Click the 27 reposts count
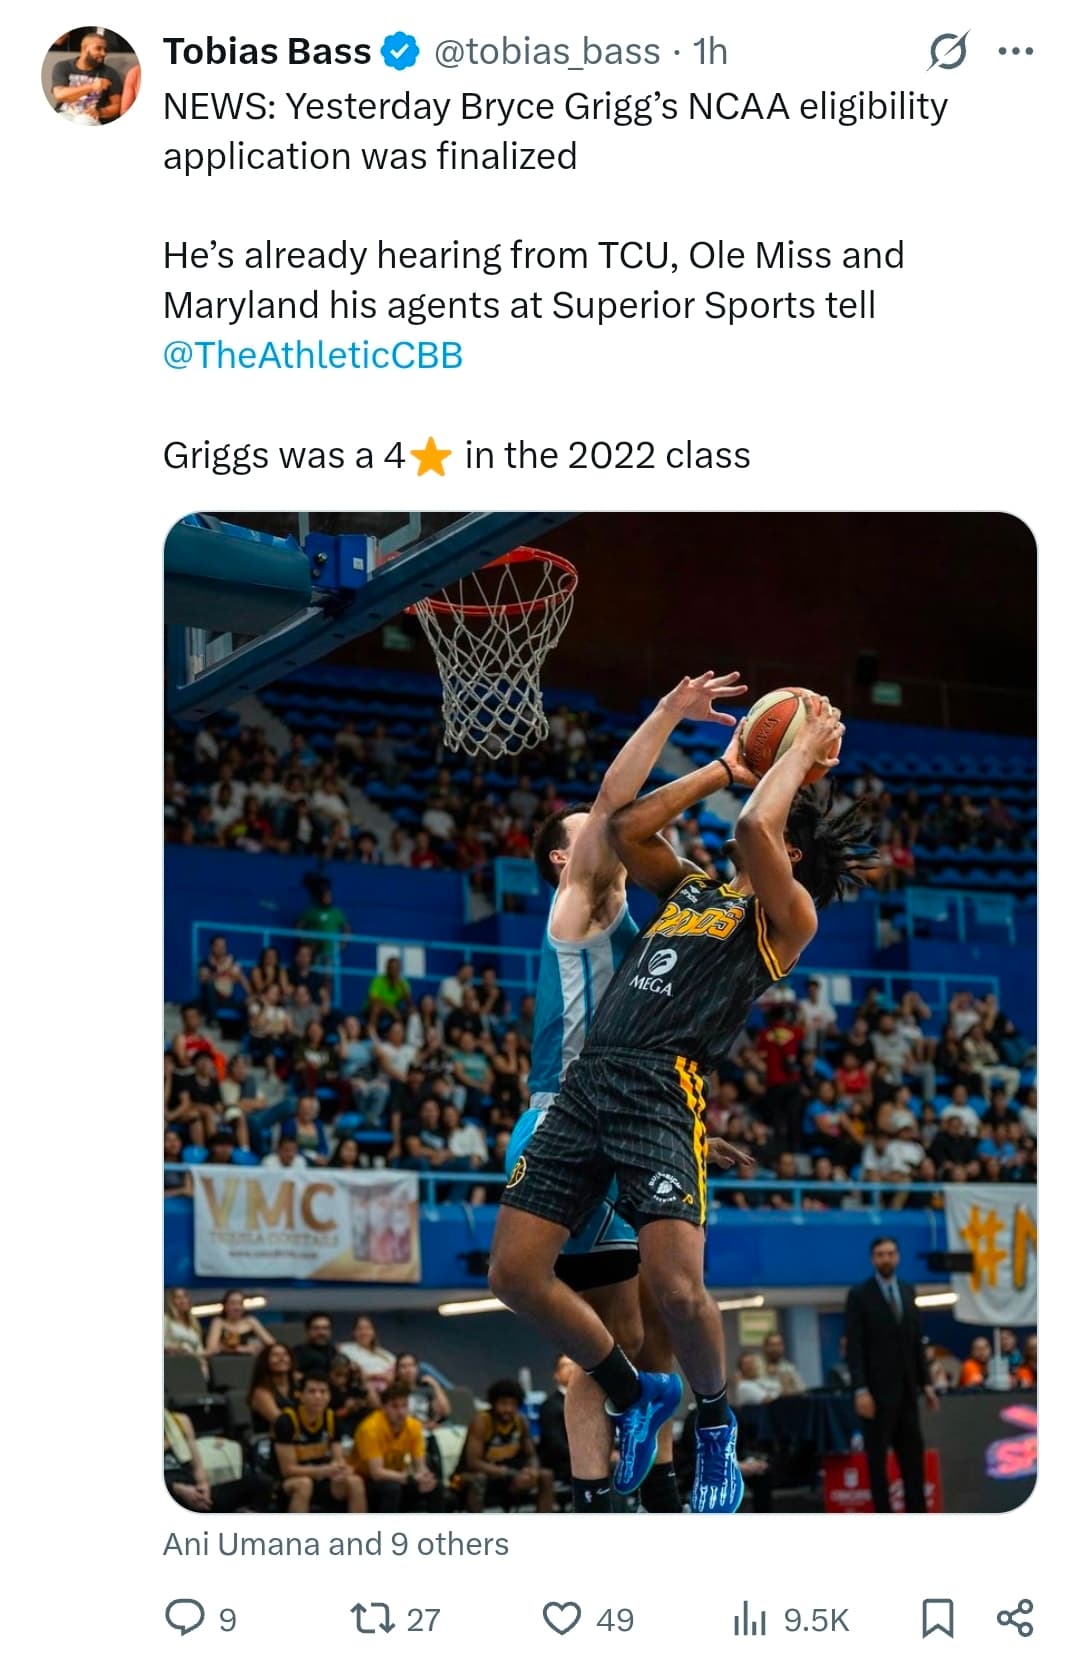The height and width of the screenshot is (1662, 1079). (x=423, y=1619)
